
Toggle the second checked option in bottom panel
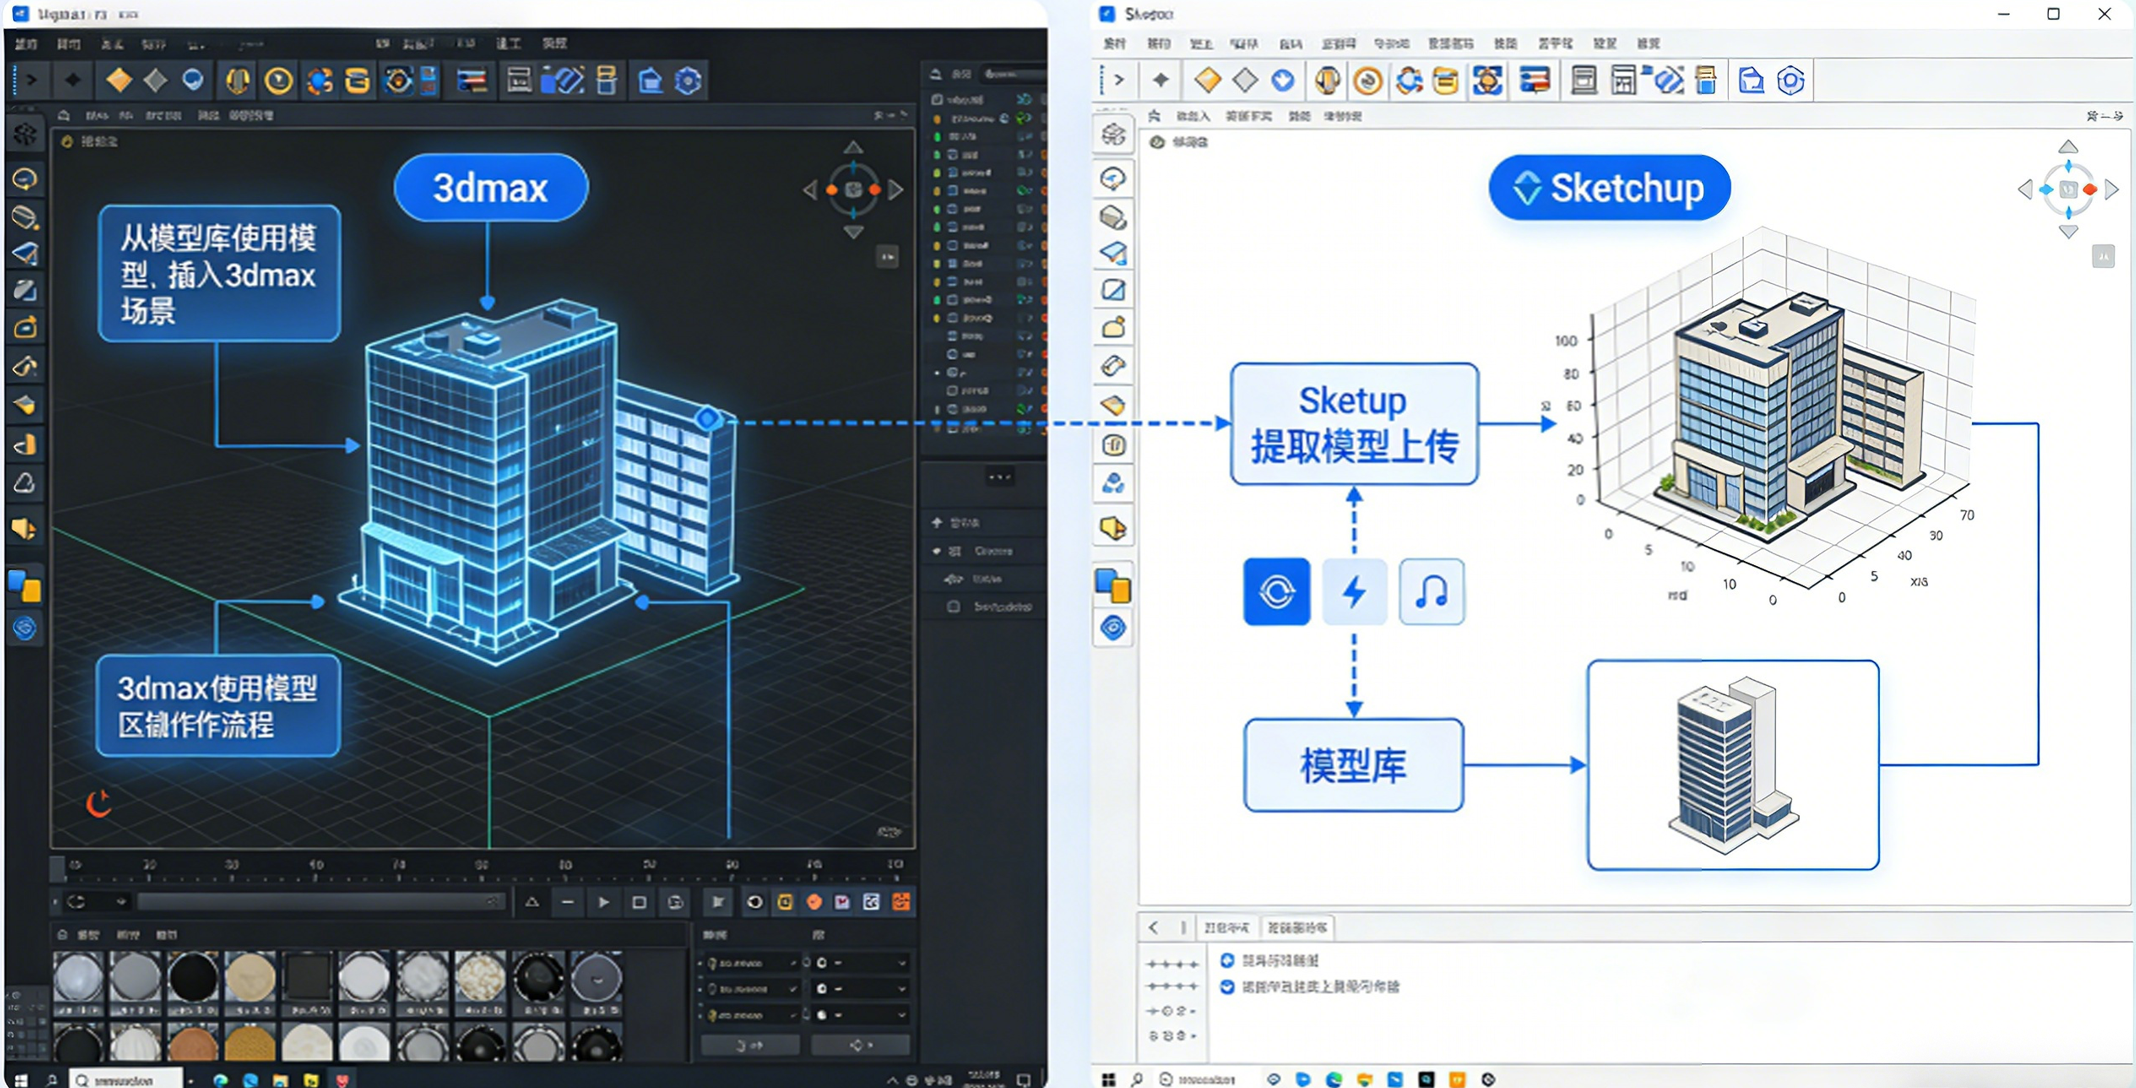tap(1227, 986)
